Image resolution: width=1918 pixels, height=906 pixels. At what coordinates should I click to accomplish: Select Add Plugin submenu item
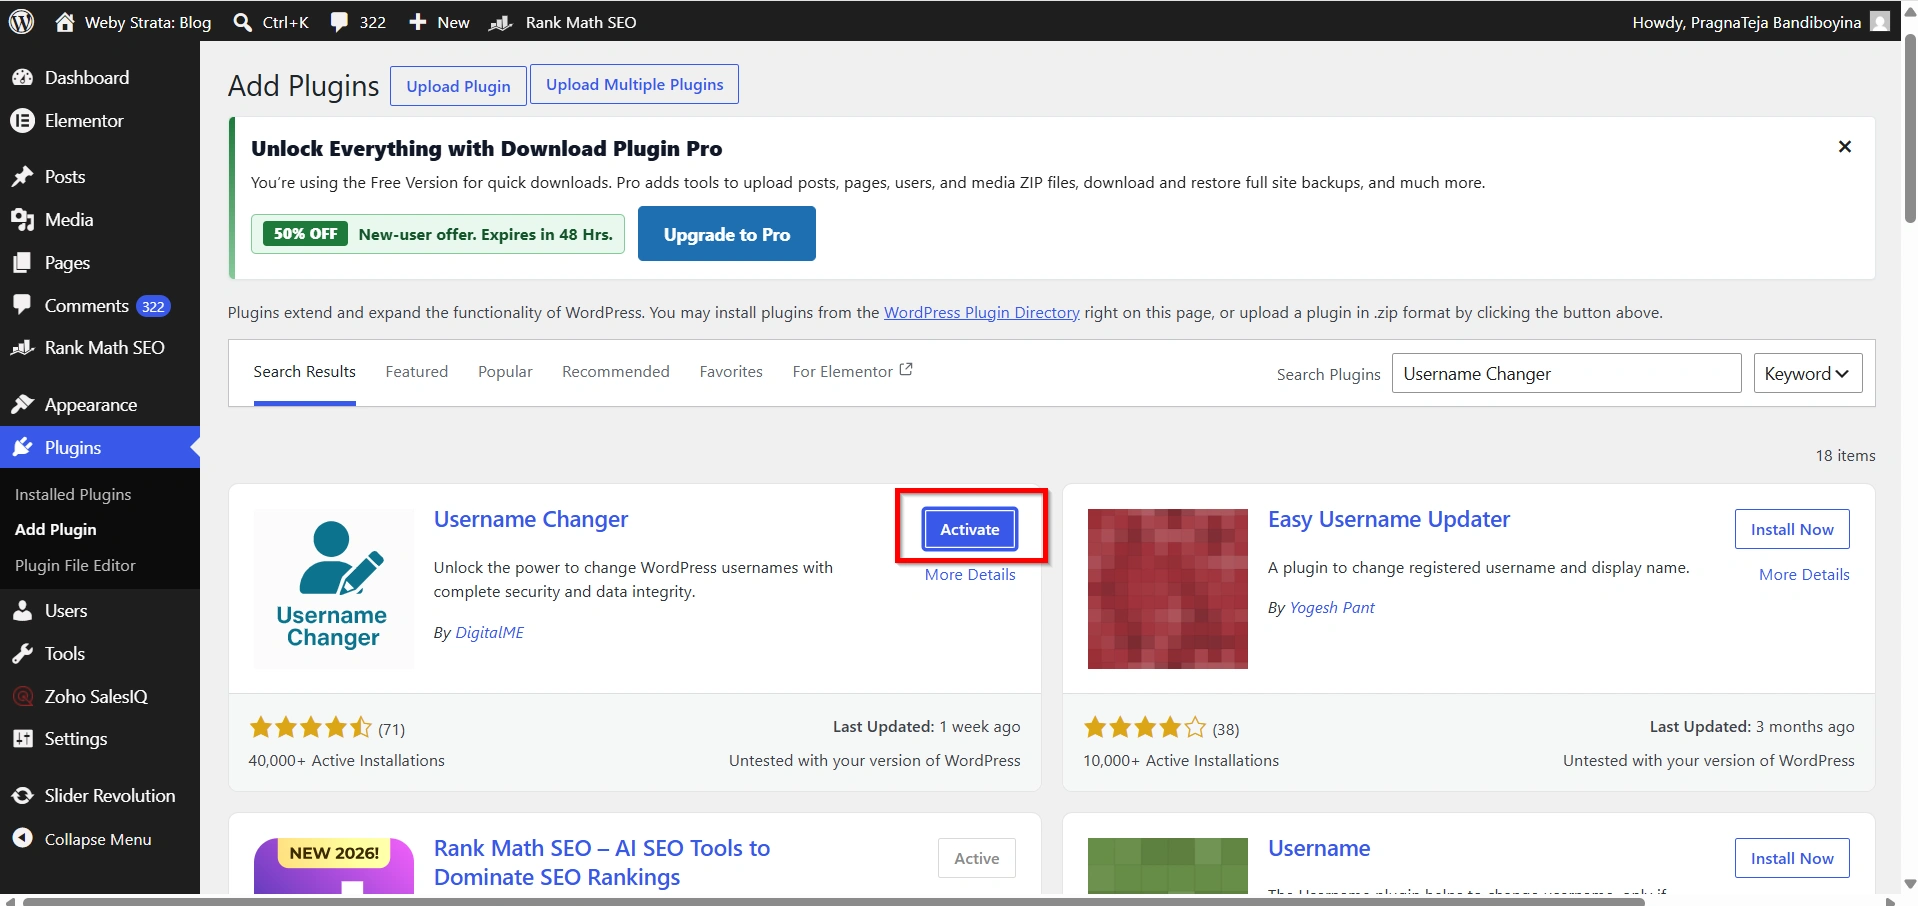click(x=56, y=529)
